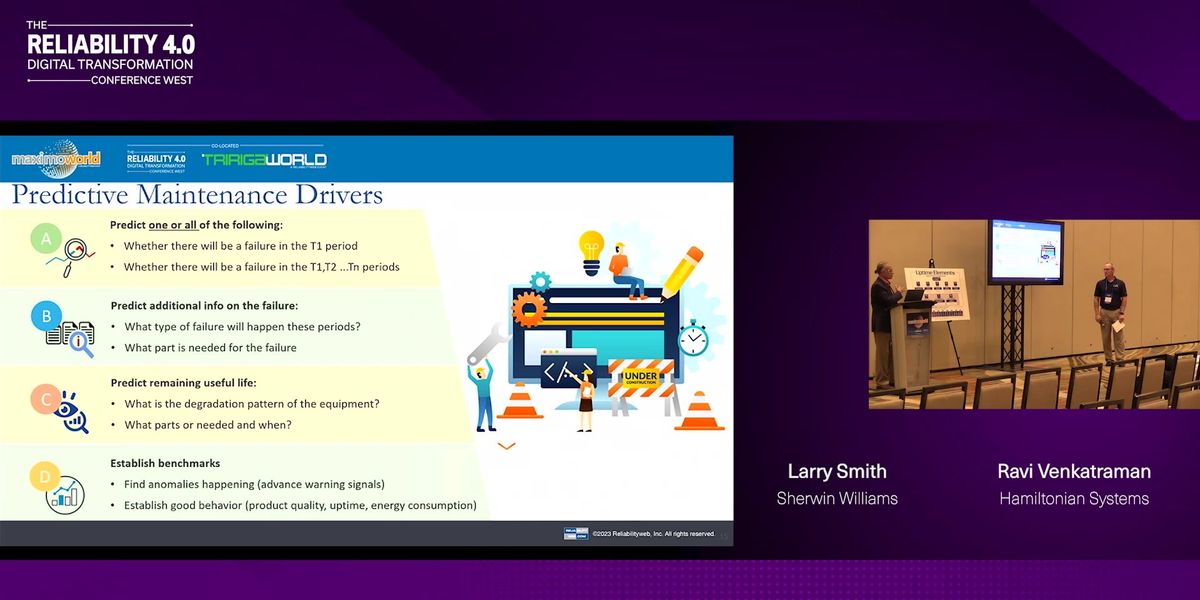The width and height of the screenshot is (1200, 600).
Task: Click the speaker camera video feed
Action: [1031, 314]
